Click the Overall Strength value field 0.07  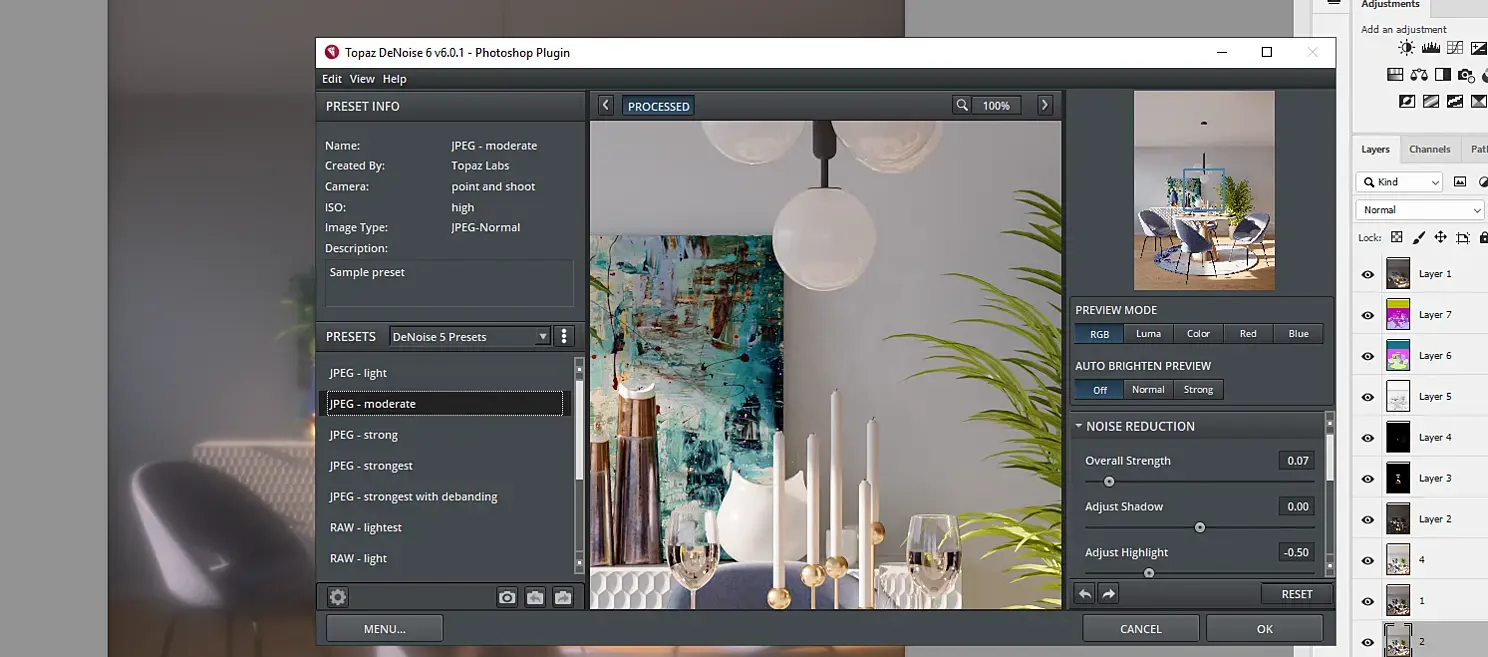pyautogui.click(x=1296, y=461)
